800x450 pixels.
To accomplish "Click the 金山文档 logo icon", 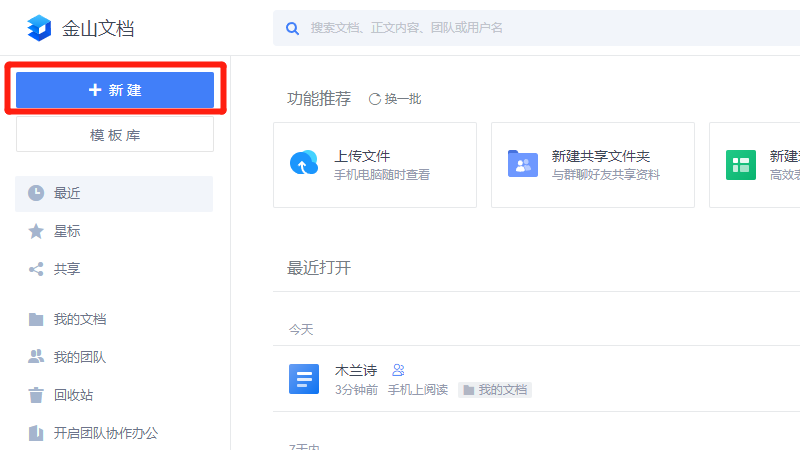I will (38, 27).
